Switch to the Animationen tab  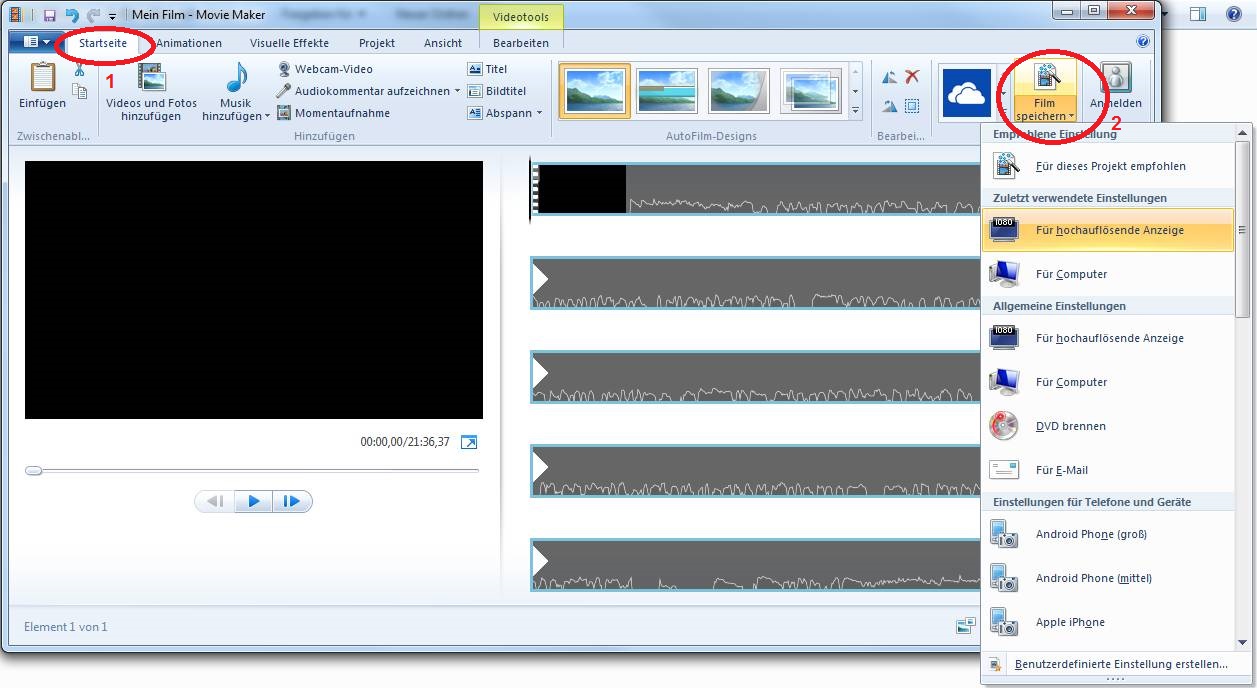(x=189, y=43)
